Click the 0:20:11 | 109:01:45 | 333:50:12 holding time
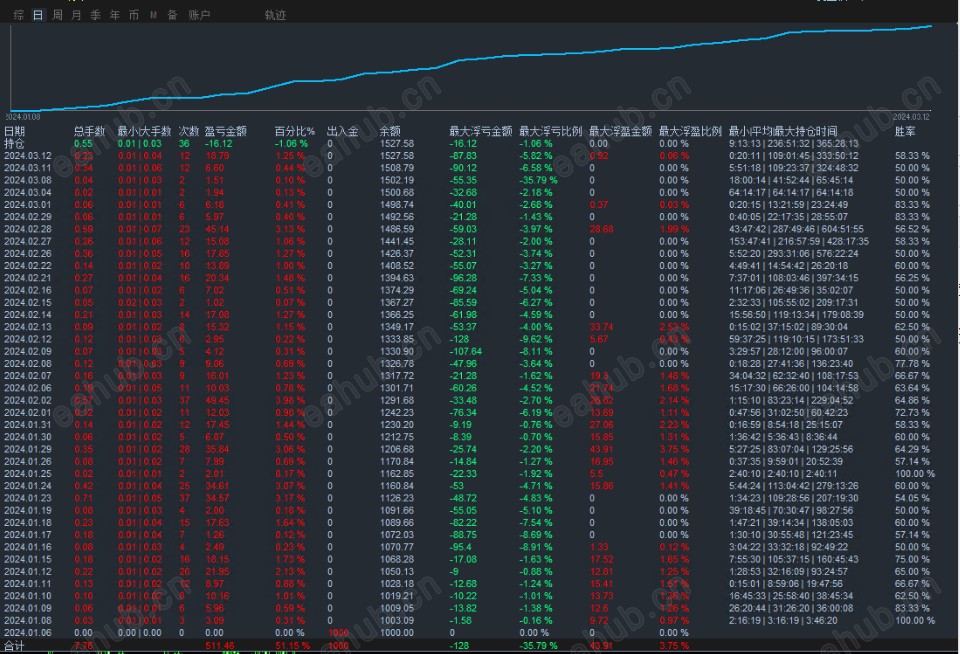The height and width of the screenshot is (654, 960). pos(793,156)
